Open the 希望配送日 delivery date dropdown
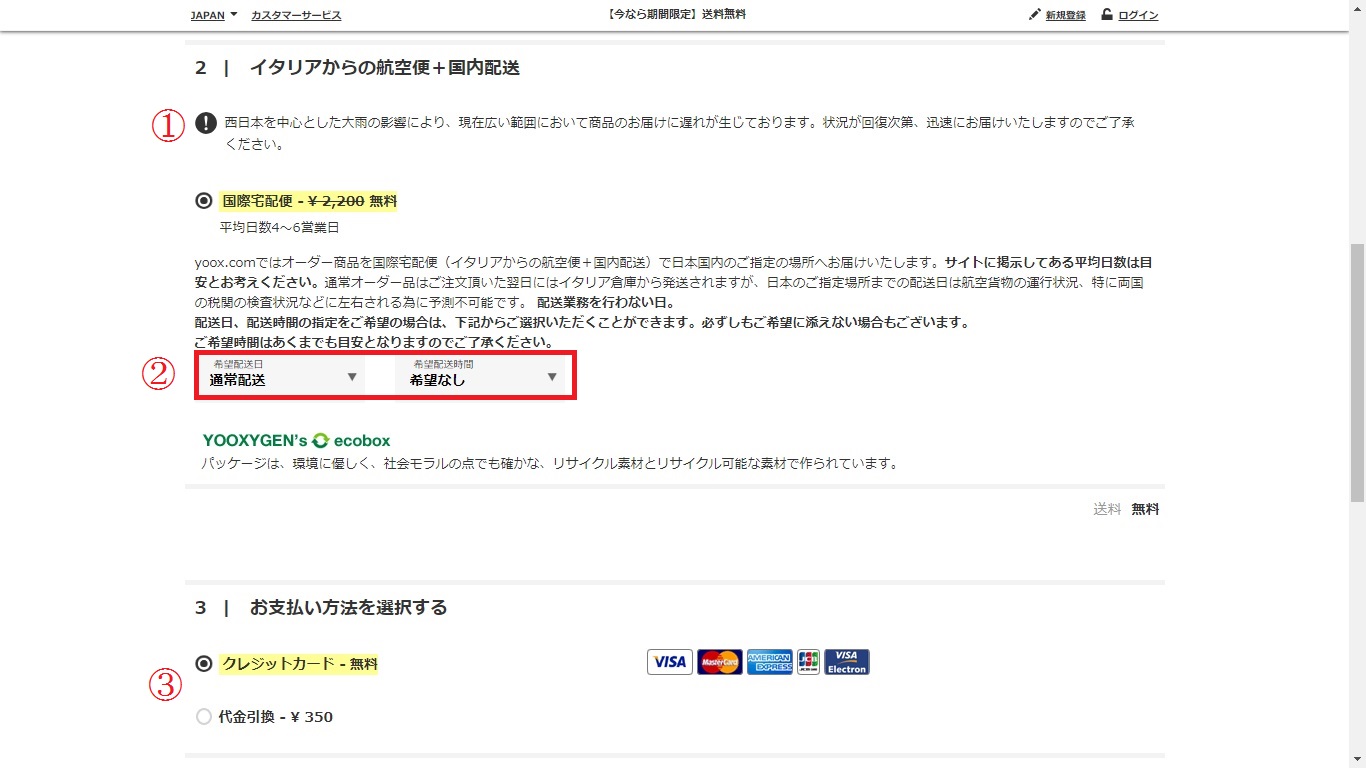1366x768 pixels. point(283,377)
